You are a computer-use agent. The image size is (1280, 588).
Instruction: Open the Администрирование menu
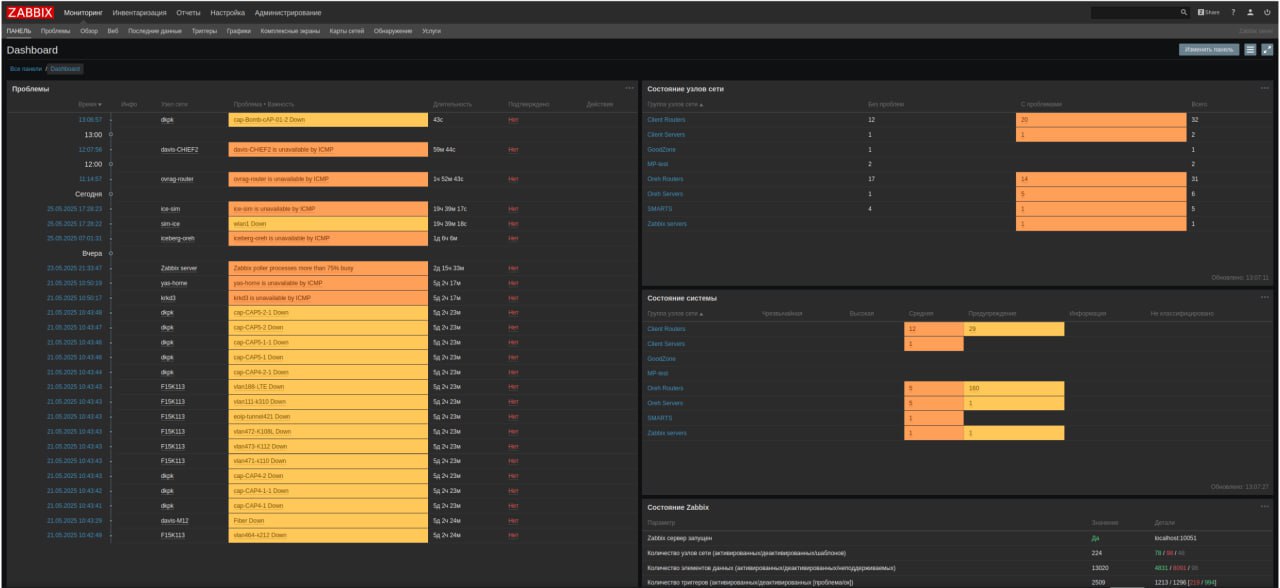pyautogui.click(x=288, y=12)
